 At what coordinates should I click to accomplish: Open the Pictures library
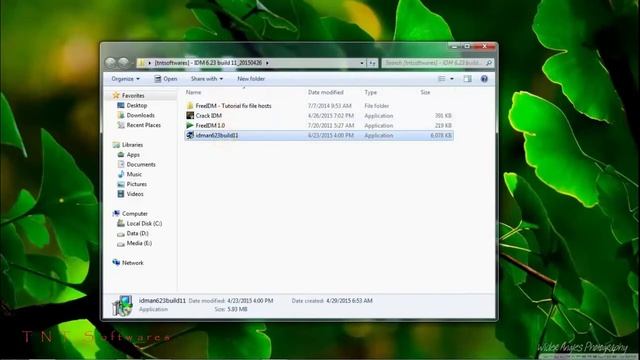tap(136, 184)
